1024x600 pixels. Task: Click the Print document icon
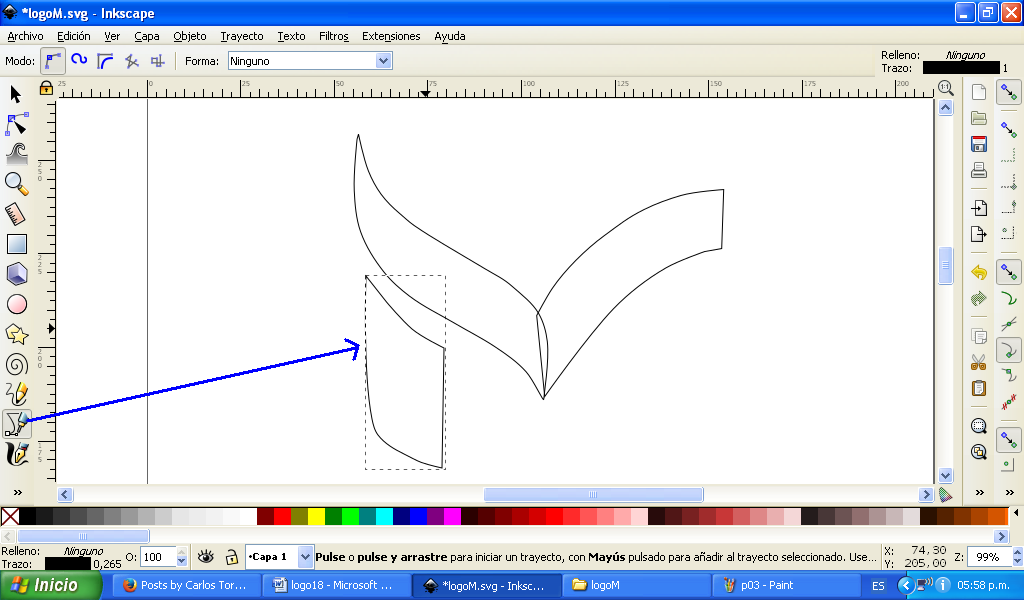pos(978,170)
